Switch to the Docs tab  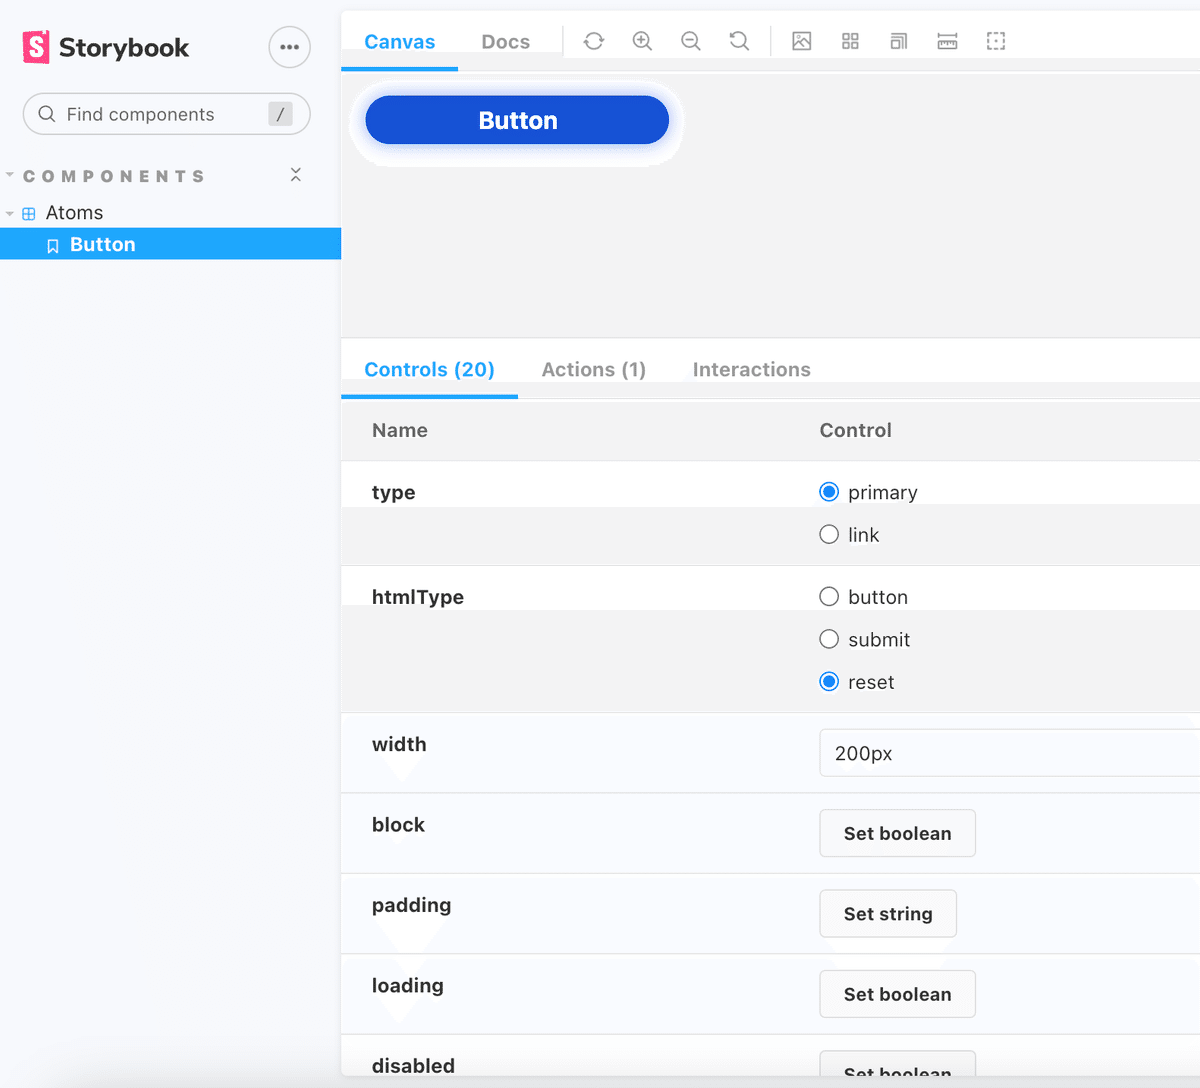506,42
